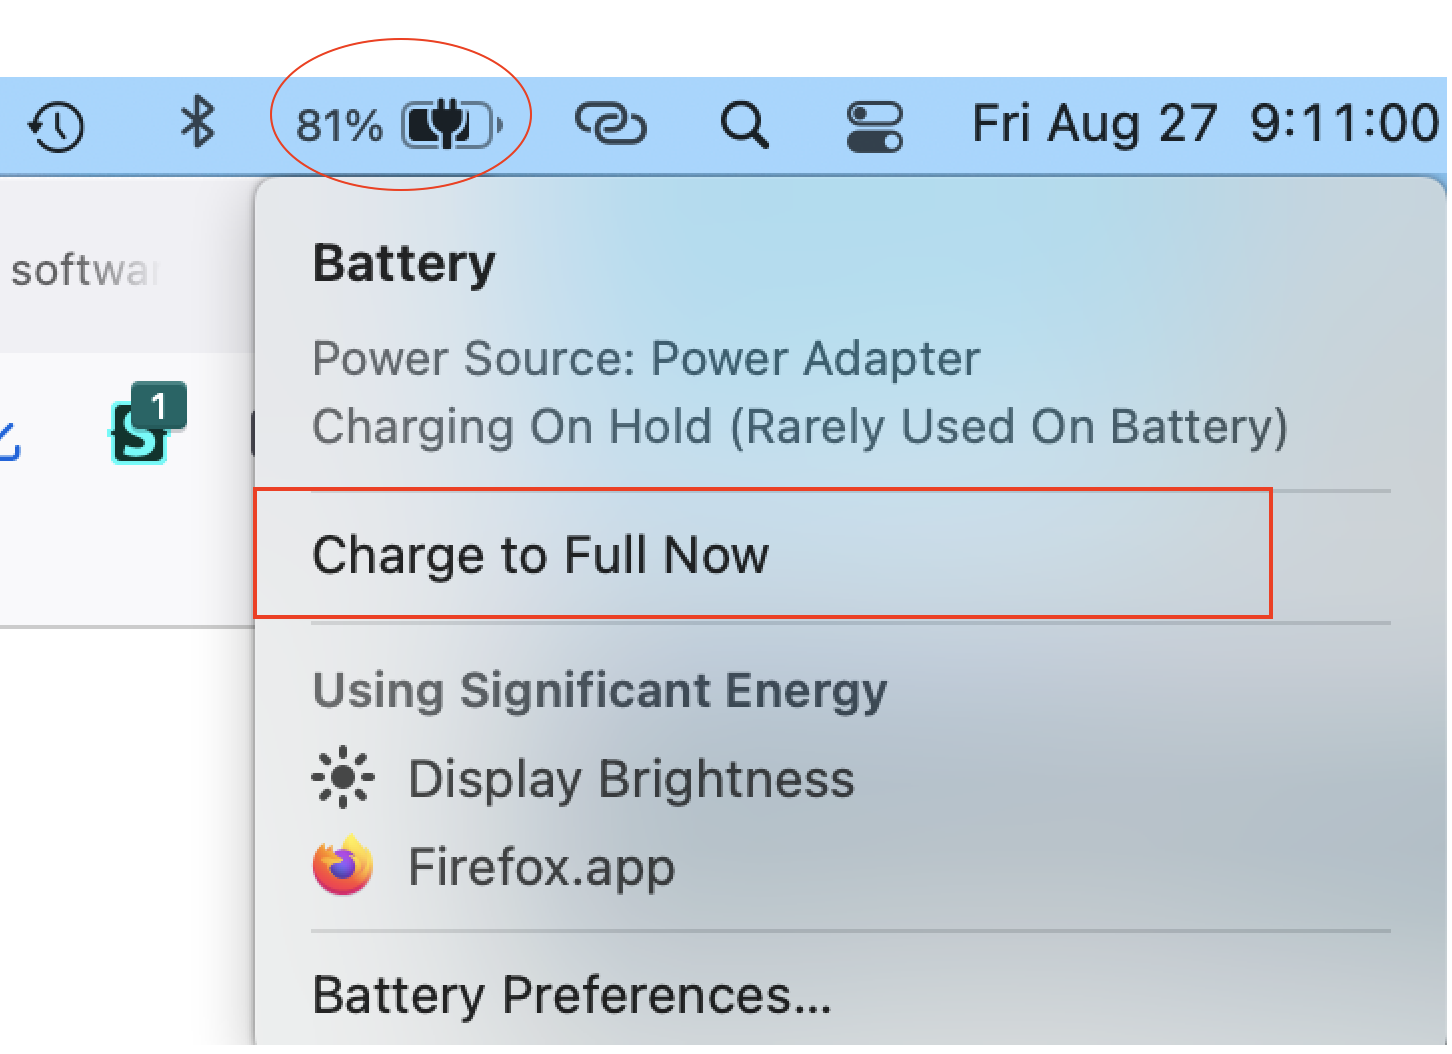This screenshot has width=1452, height=1054.
Task: Click the 81% battery percentage text
Action: (339, 127)
